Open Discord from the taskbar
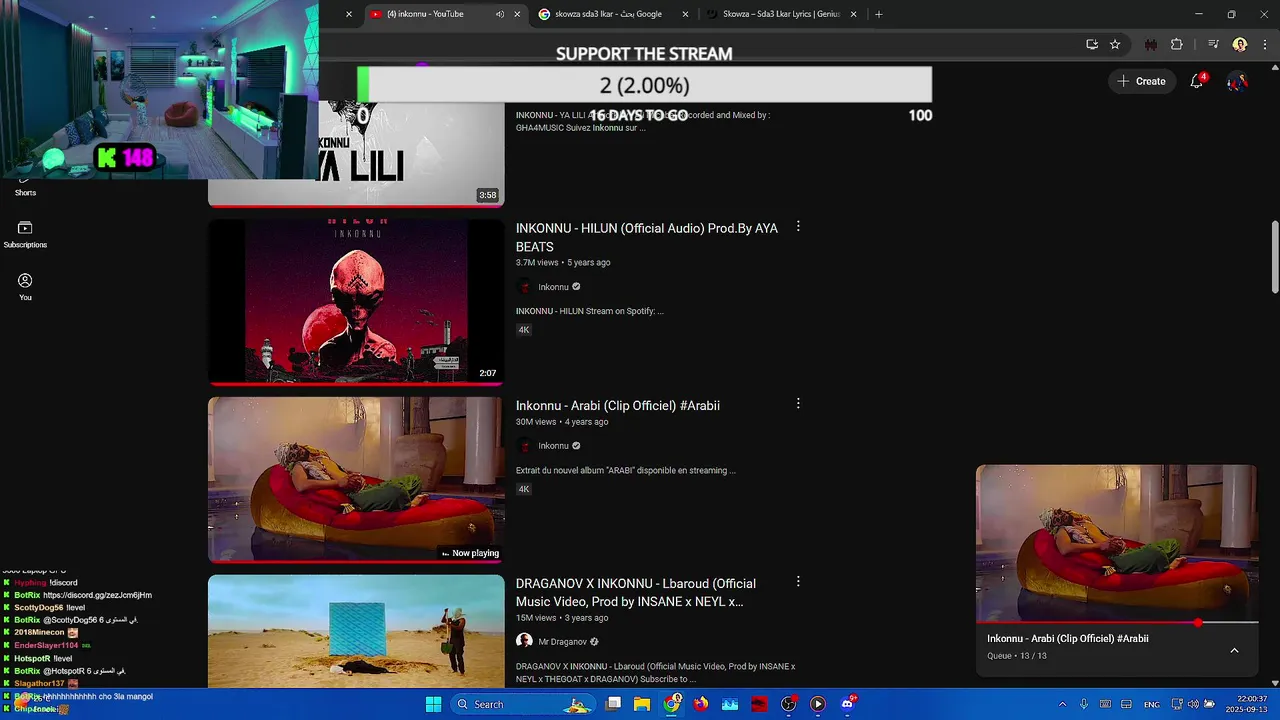Viewport: 1280px width, 720px height. coord(848,704)
